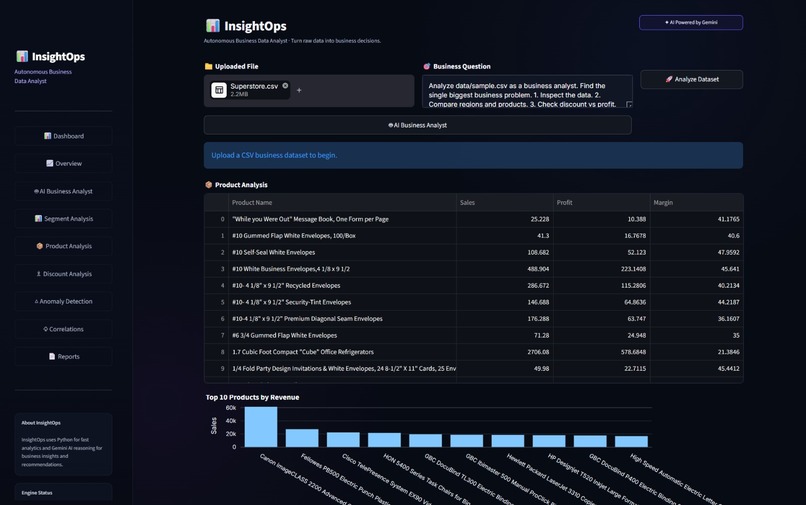Click the High Speed Automatic Letter Opener bar
This screenshot has height=505, width=806.
tap(631, 441)
